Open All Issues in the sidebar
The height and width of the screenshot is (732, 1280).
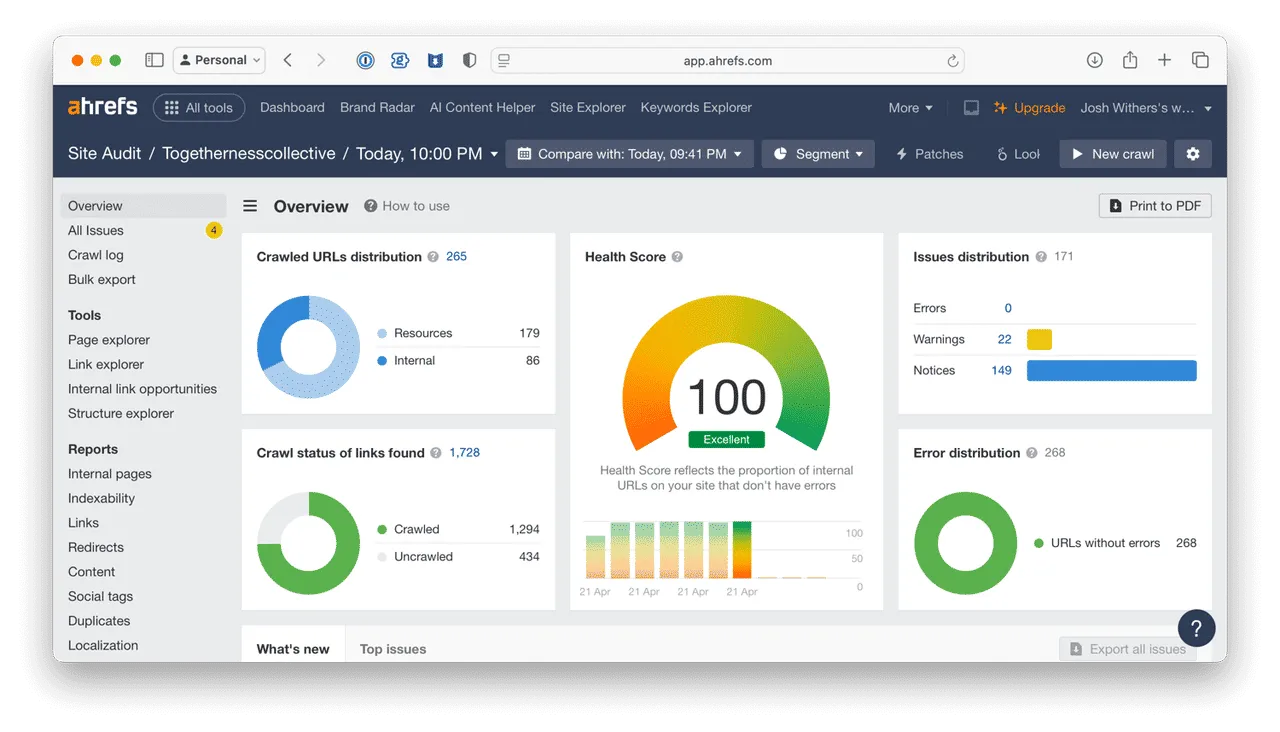click(96, 230)
